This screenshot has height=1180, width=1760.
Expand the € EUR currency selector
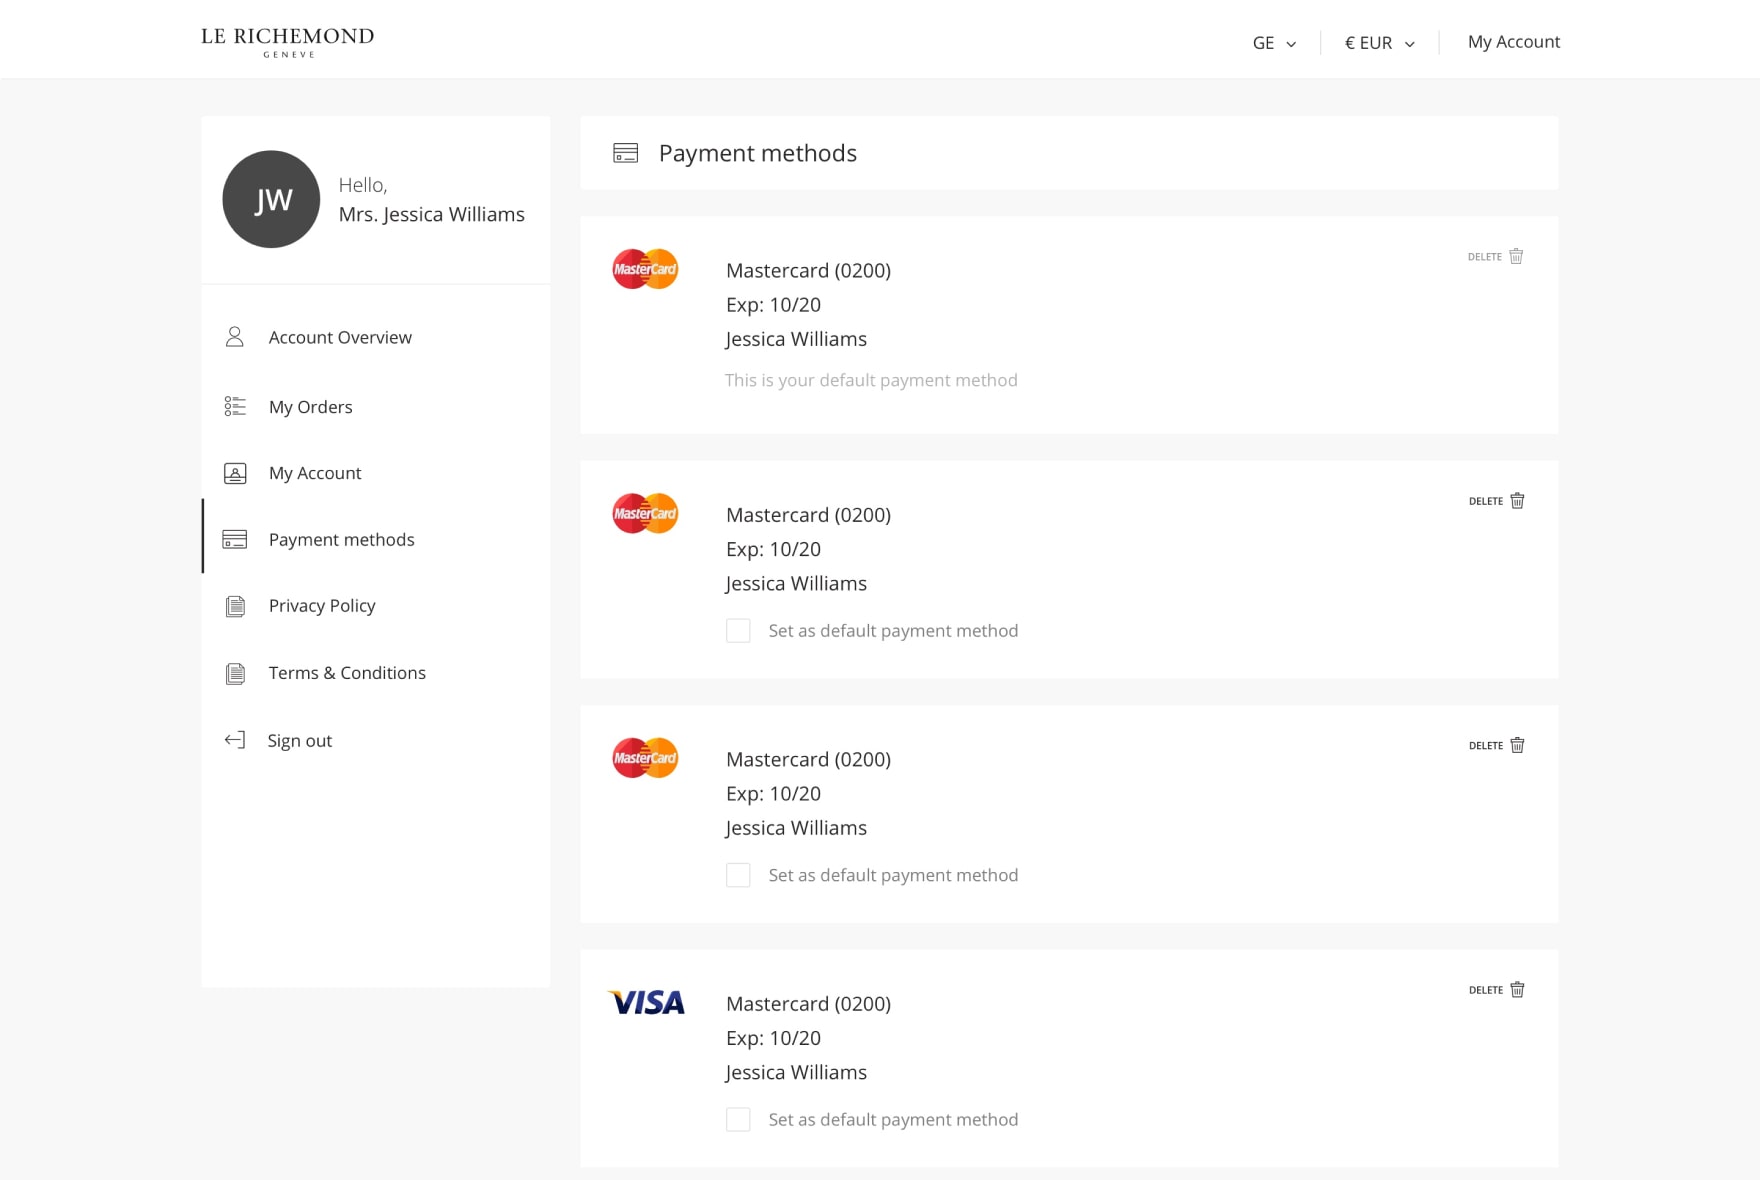point(1379,43)
